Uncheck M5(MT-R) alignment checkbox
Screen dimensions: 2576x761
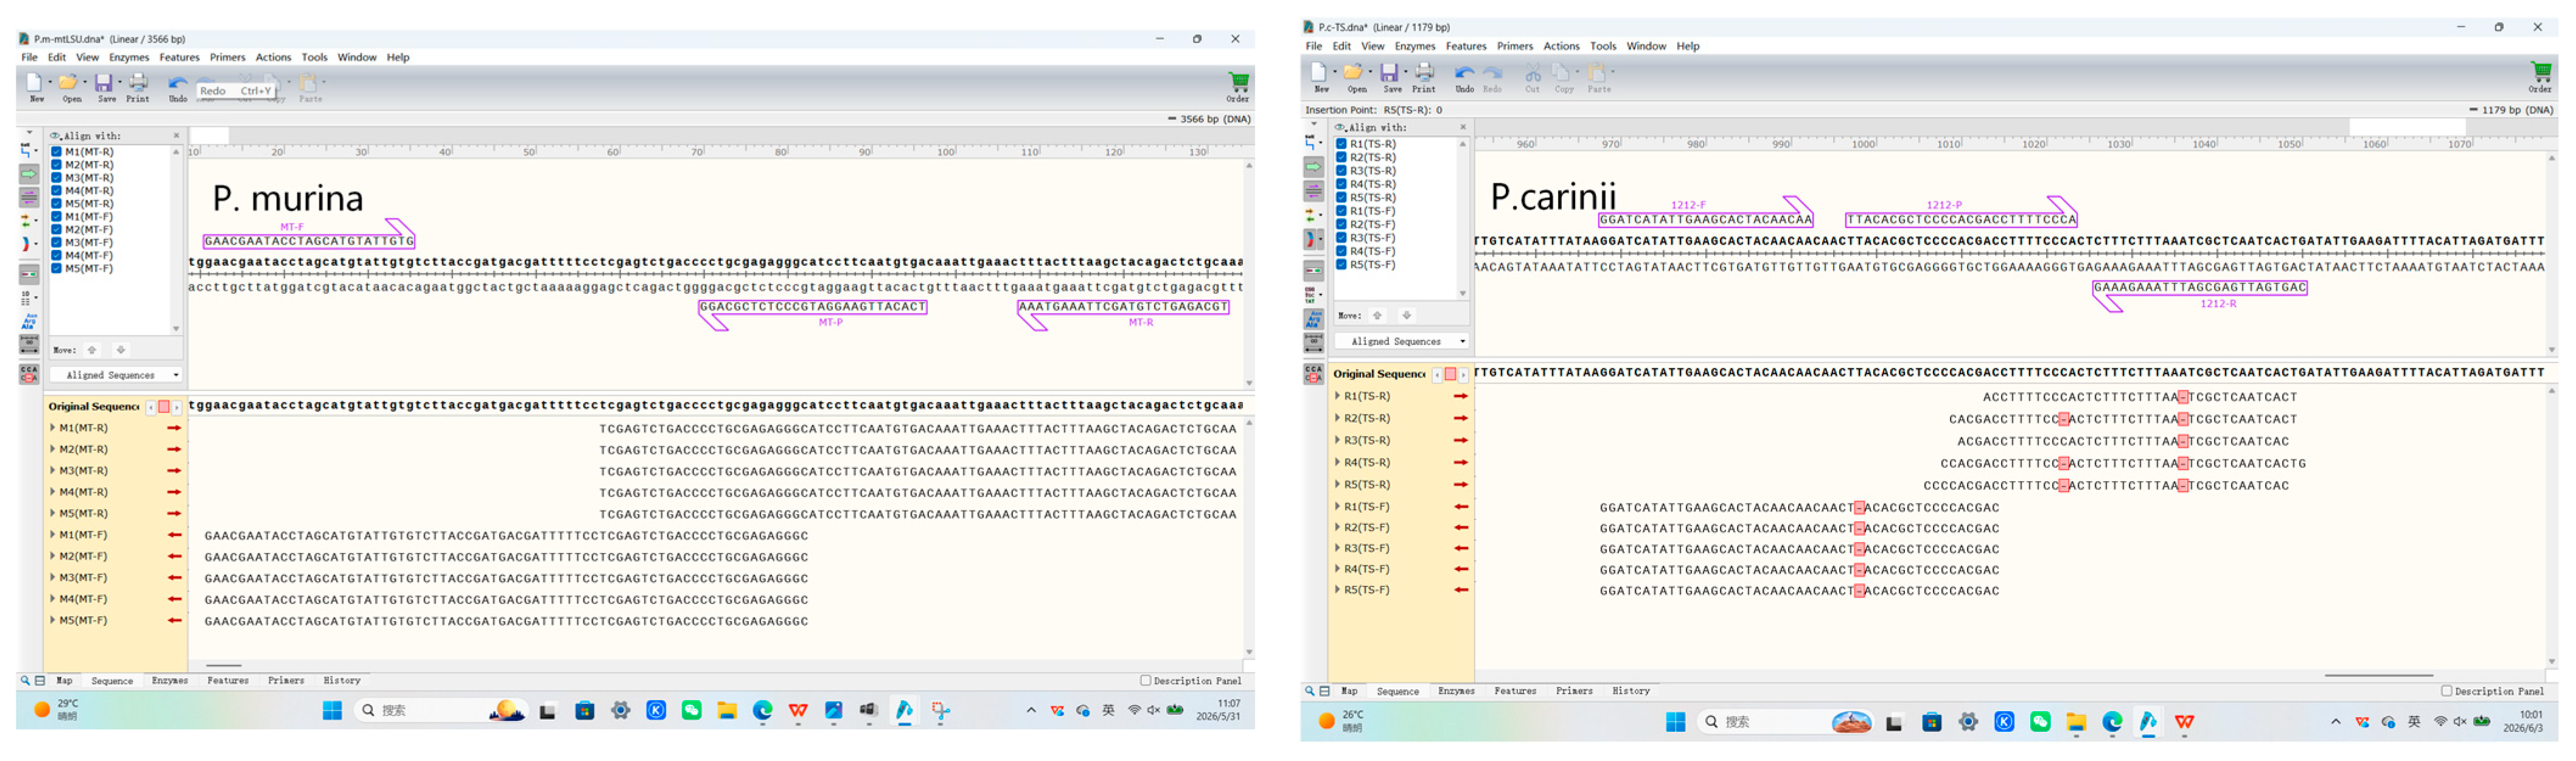tap(57, 204)
